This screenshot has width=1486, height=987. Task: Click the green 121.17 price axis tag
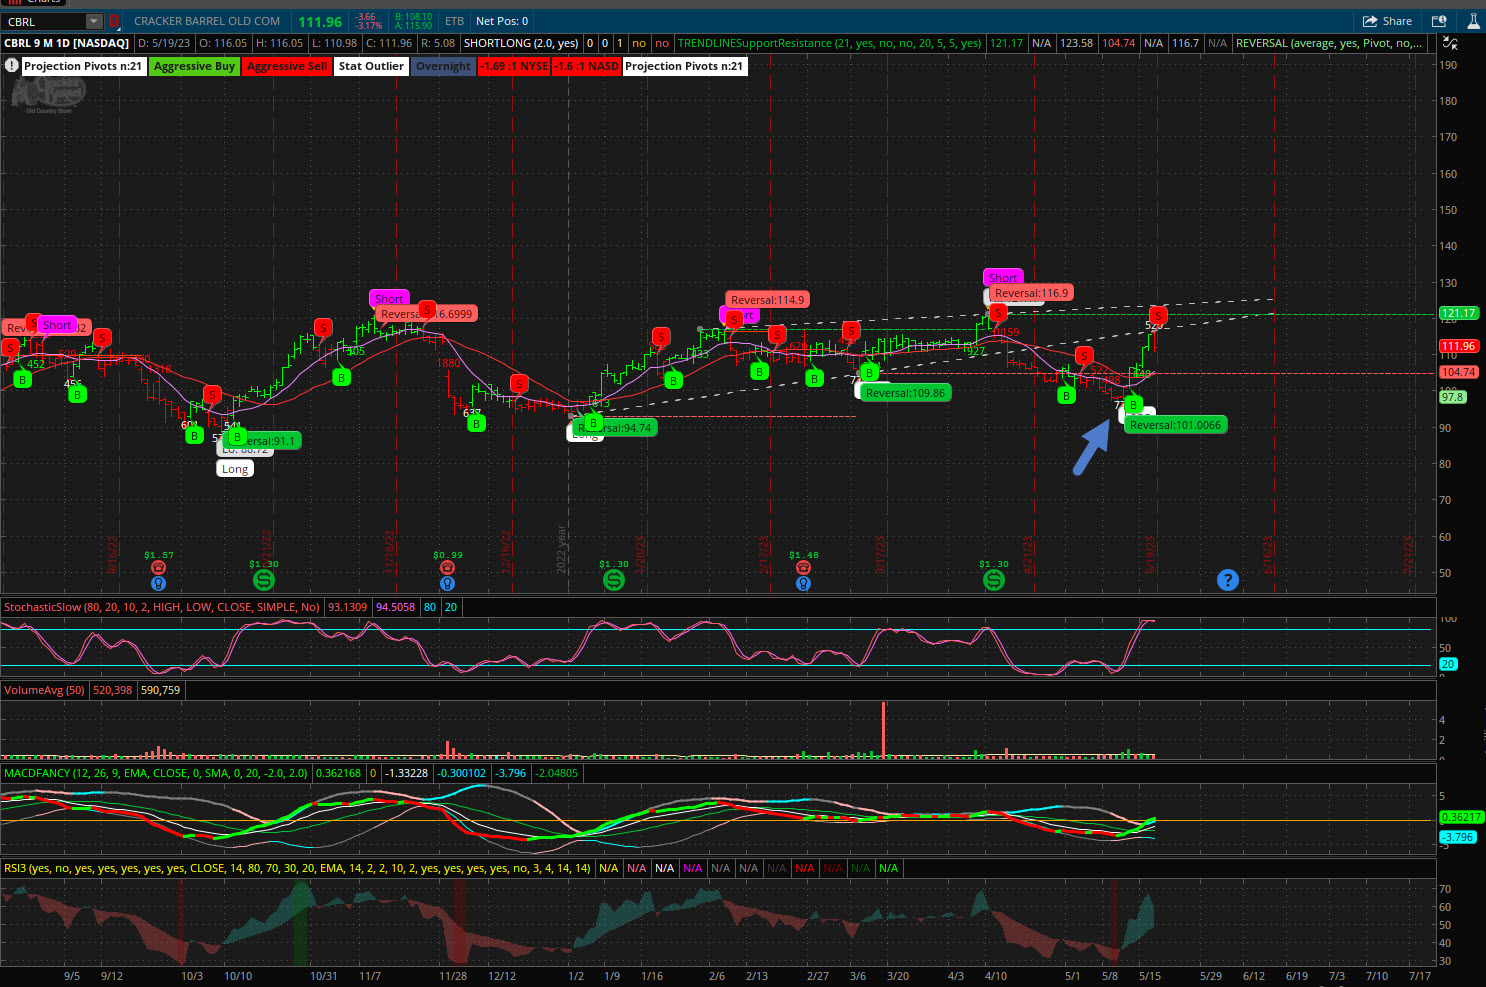click(x=1458, y=313)
